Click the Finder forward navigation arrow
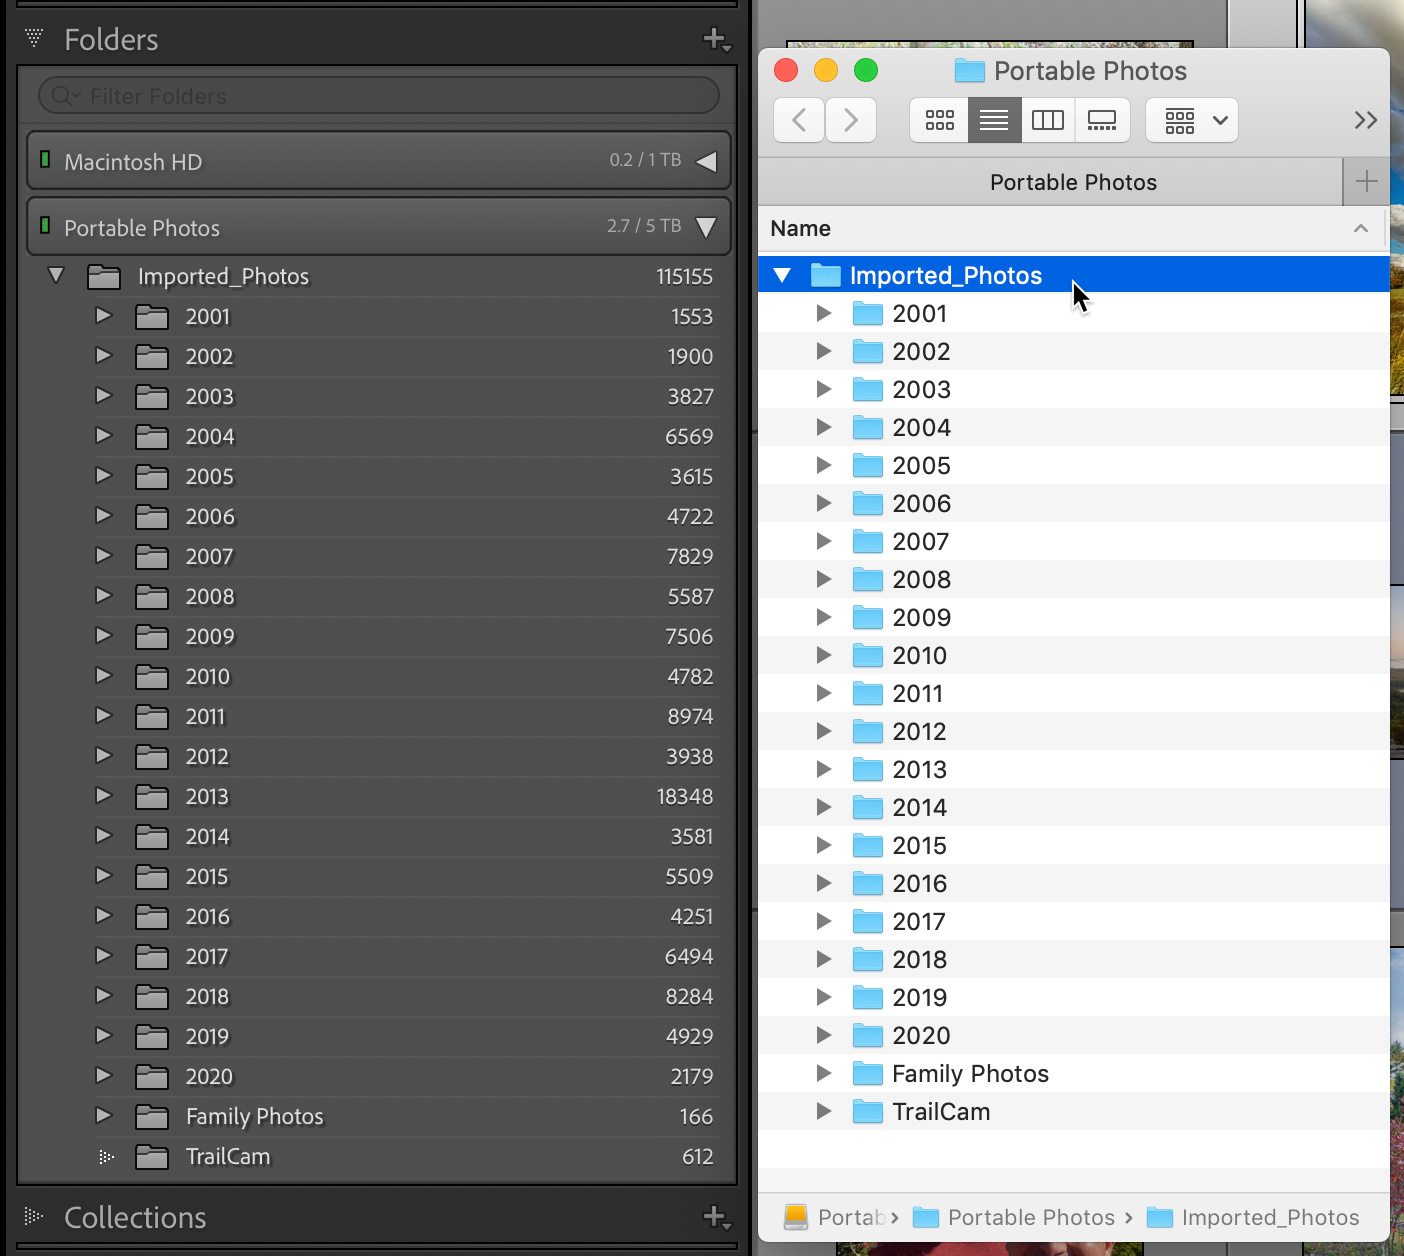 pos(851,121)
